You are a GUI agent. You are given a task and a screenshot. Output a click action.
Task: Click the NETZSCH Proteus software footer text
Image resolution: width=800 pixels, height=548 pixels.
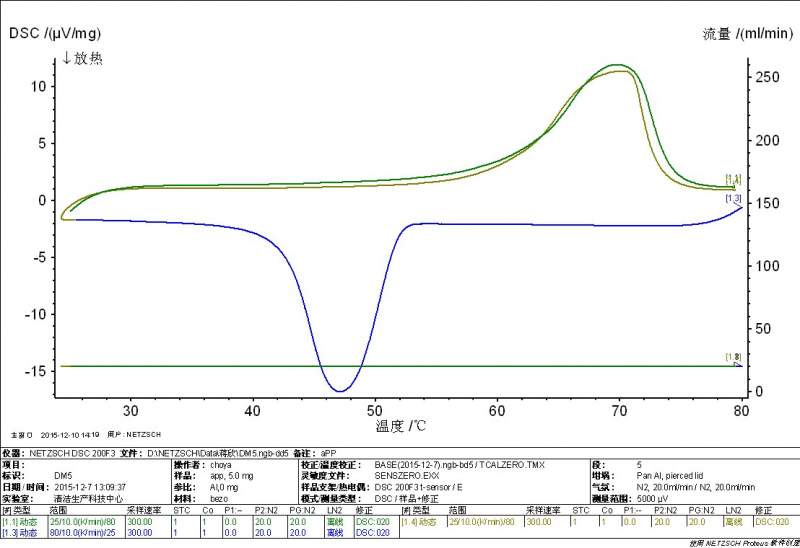click(744, 543)
